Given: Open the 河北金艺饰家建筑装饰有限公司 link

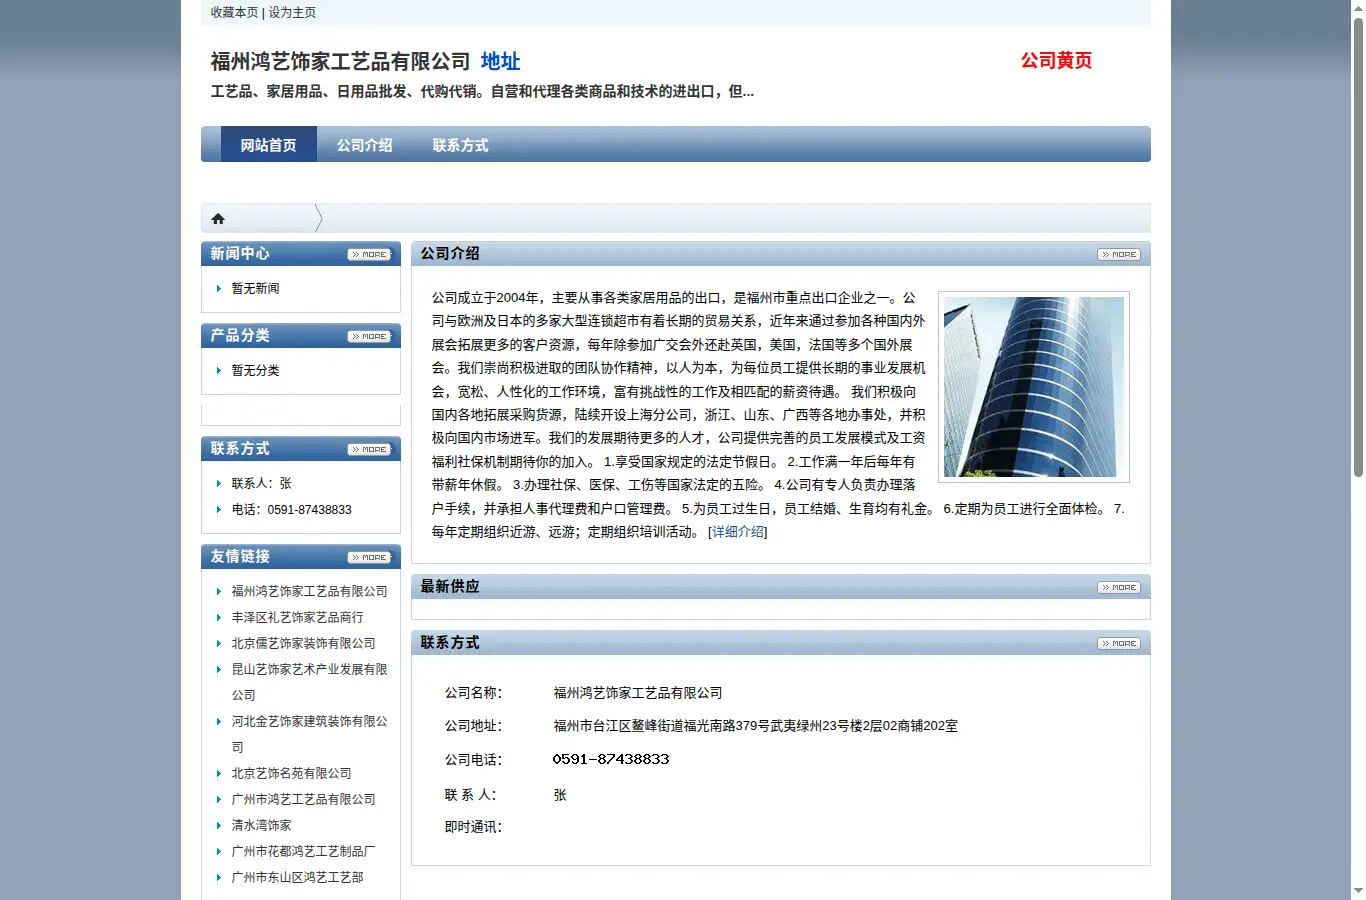Looking at the screenshot, I should coord(310,734).
